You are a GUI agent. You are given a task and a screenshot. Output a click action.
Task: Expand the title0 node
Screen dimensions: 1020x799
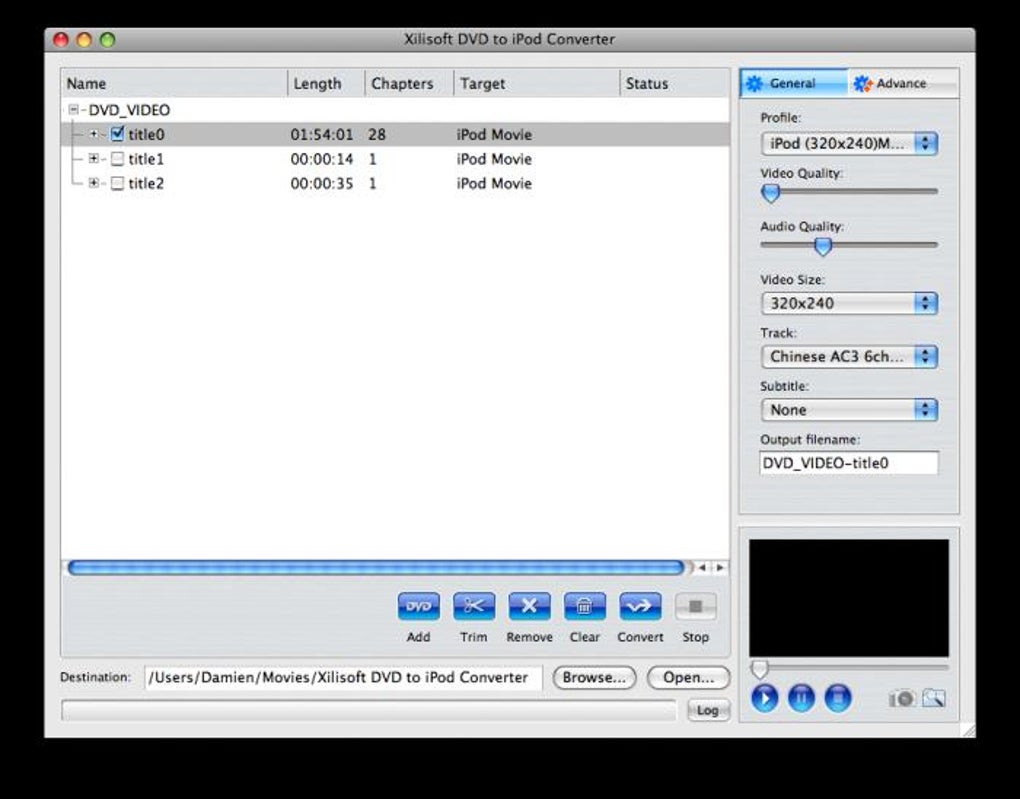(x=94, y=134)
